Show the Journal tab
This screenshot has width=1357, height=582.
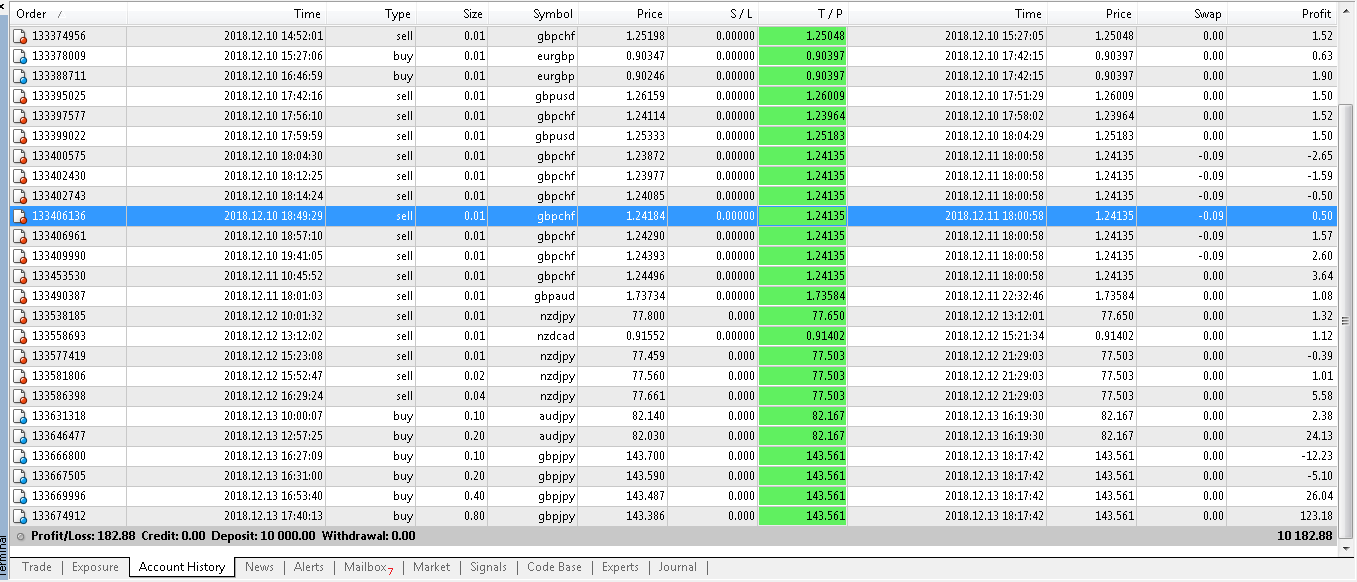pos(677,567)
